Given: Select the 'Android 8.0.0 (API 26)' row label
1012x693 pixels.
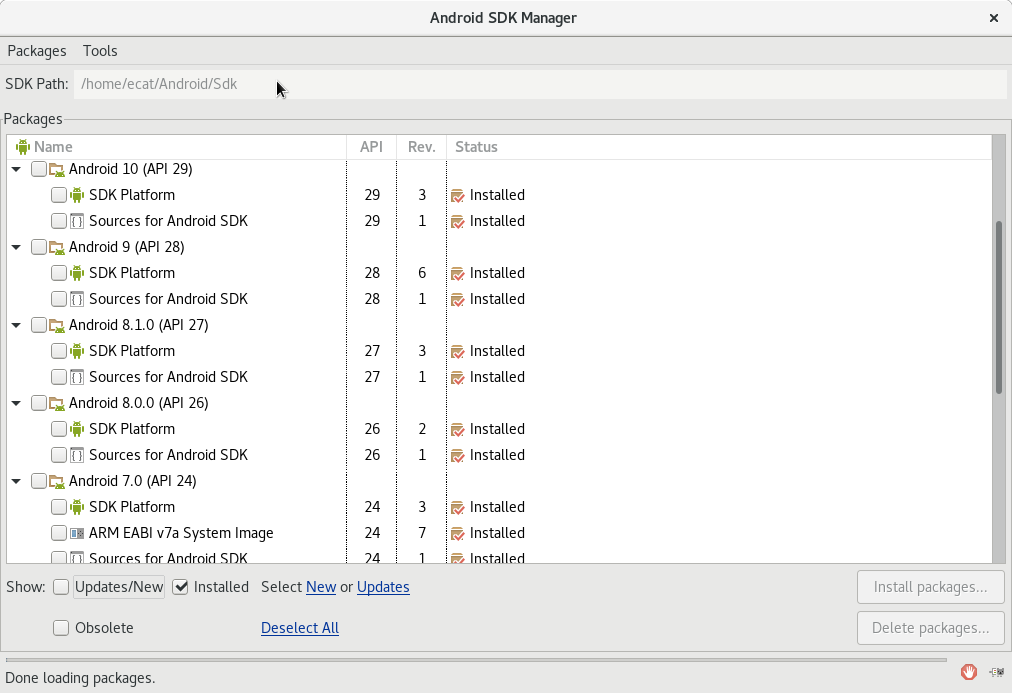Looking at the screenshot, I should [x=139, y=403].
